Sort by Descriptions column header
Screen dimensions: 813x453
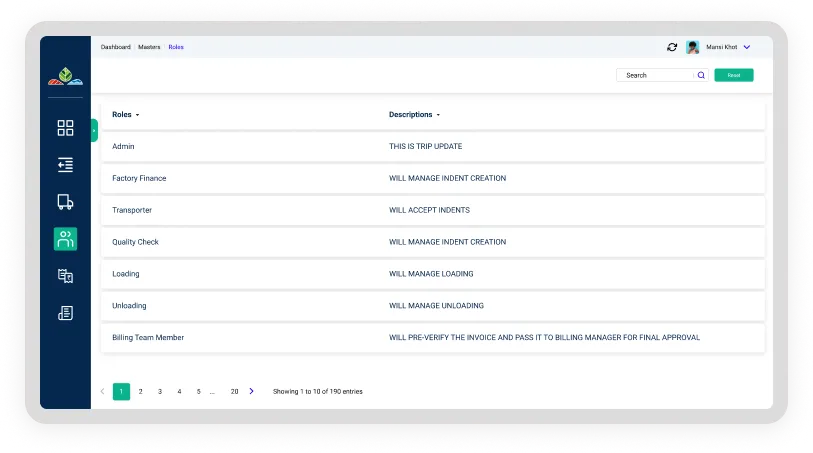[414, 115]
